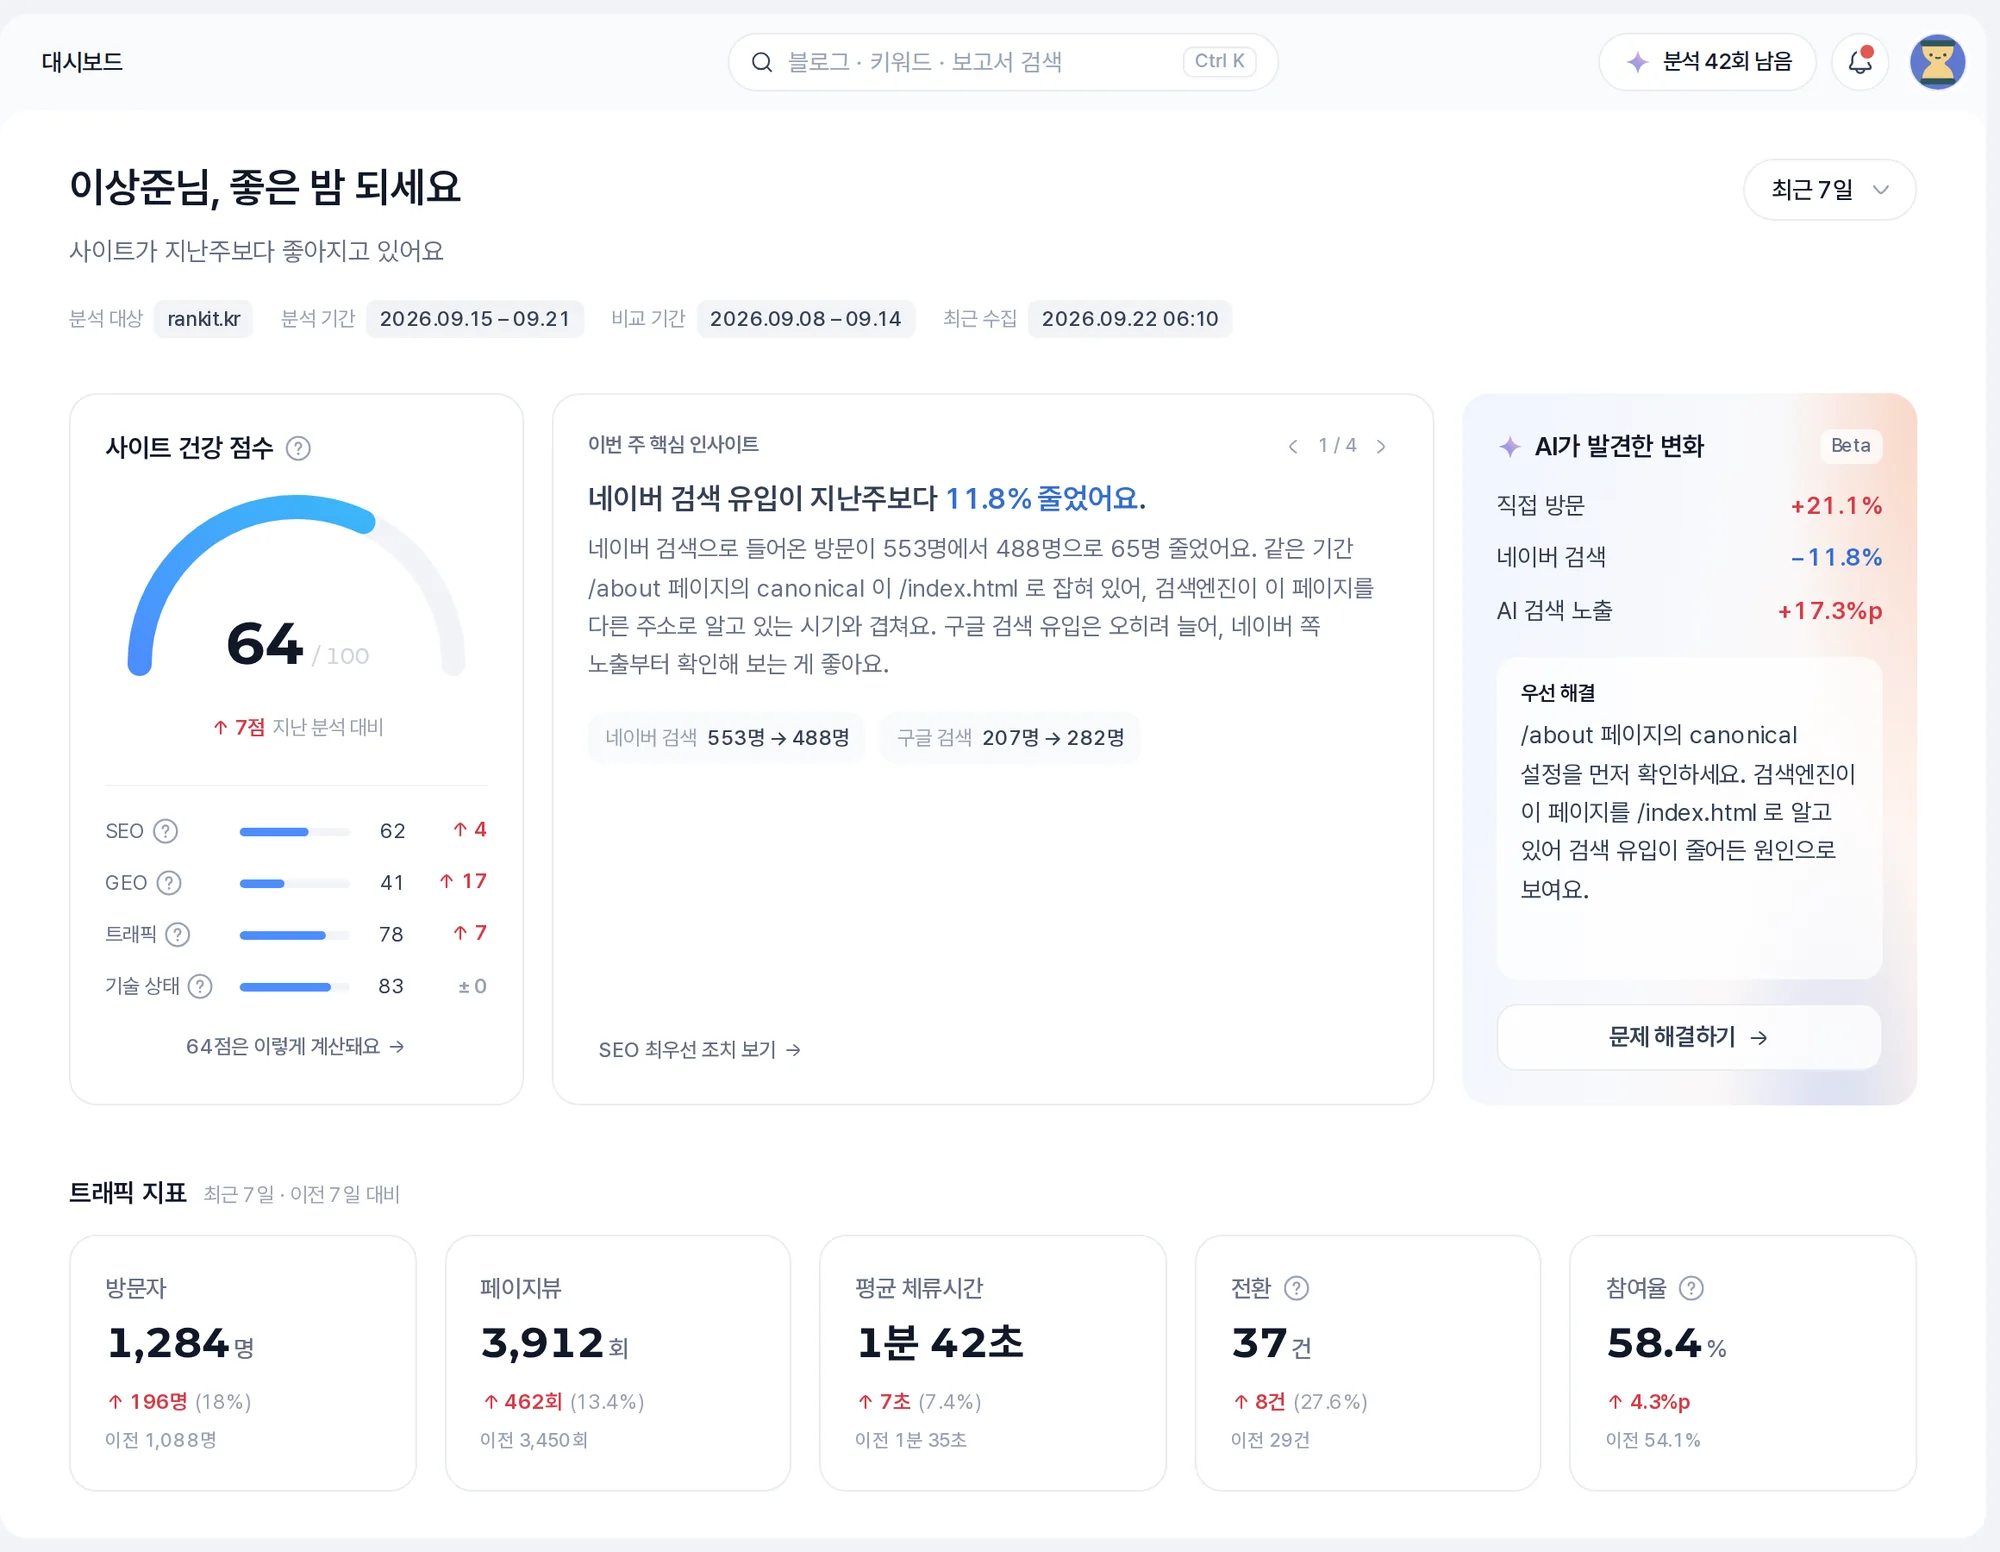Click the 우선 해결 recommendation box
Image resolution: width=2000 pixels, height=1552 pixels.
pos(1689,818)
